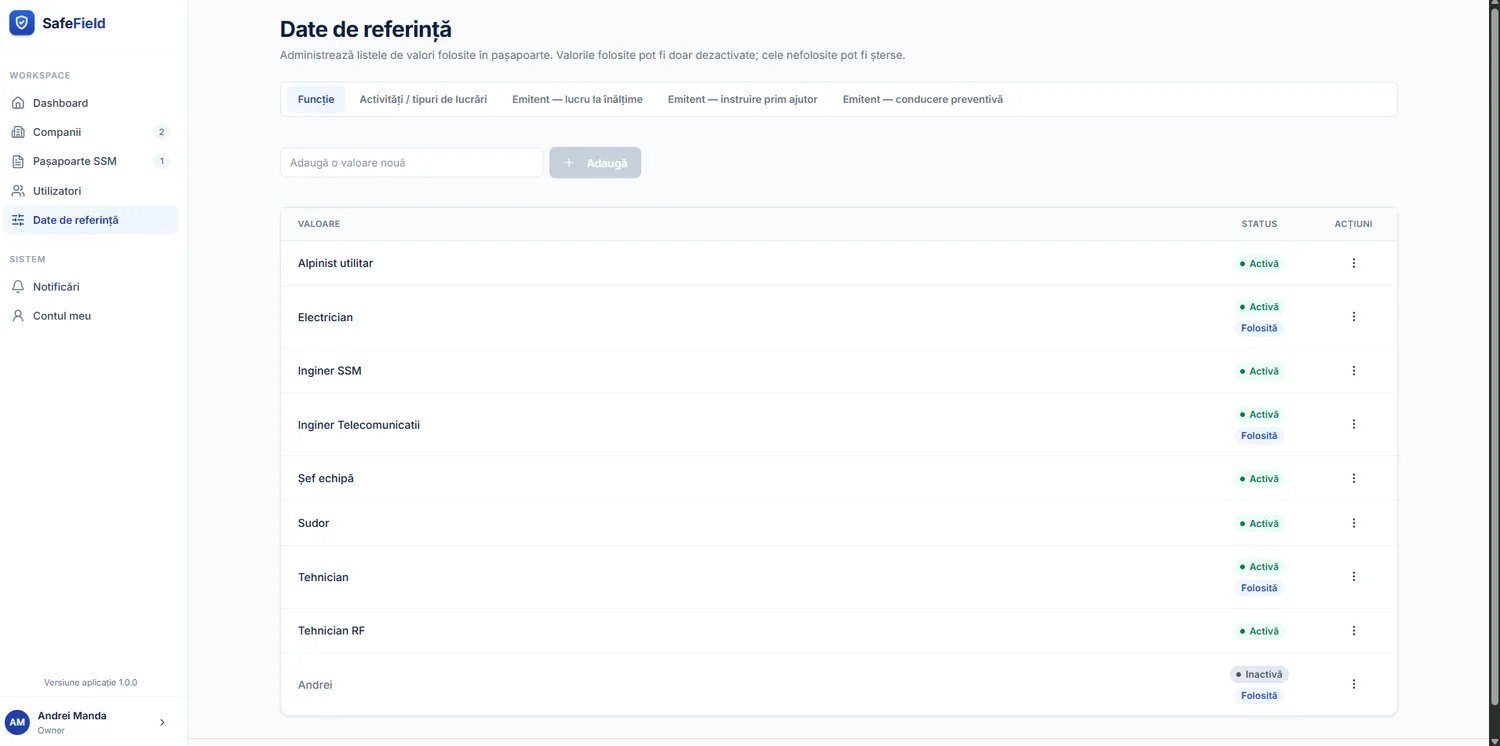1500x746 pixels.
Task: Click the STATUS column header
Action: pos(1259,224)
